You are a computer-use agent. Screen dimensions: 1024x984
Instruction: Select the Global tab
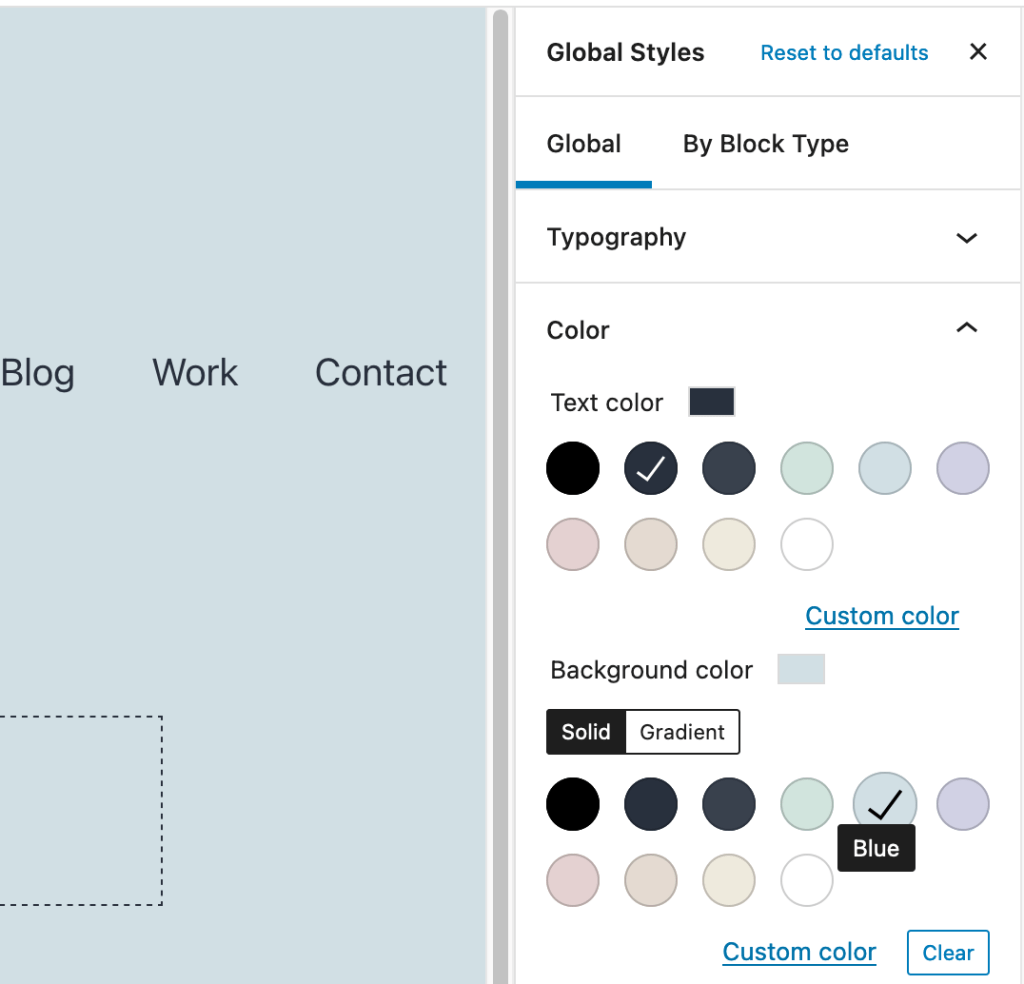584,144
